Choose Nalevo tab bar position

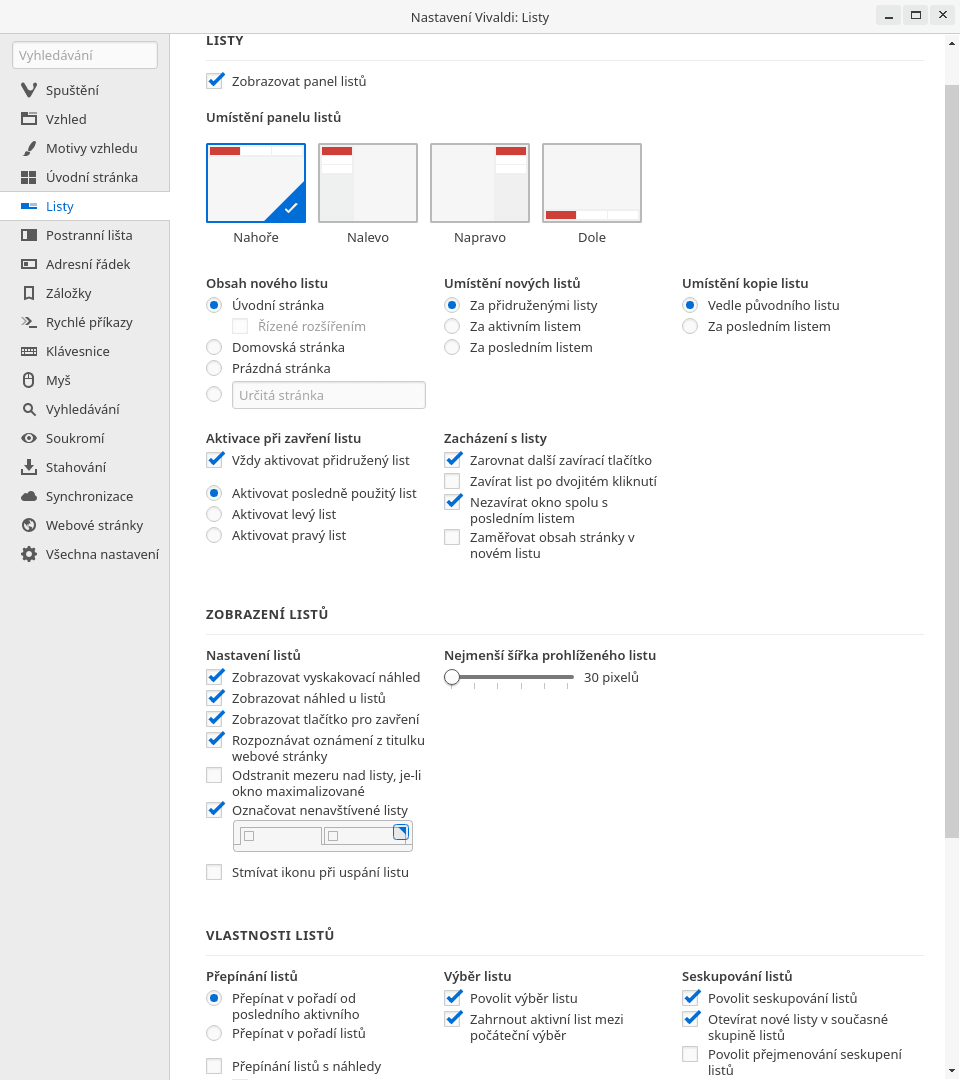pos(368,183)
